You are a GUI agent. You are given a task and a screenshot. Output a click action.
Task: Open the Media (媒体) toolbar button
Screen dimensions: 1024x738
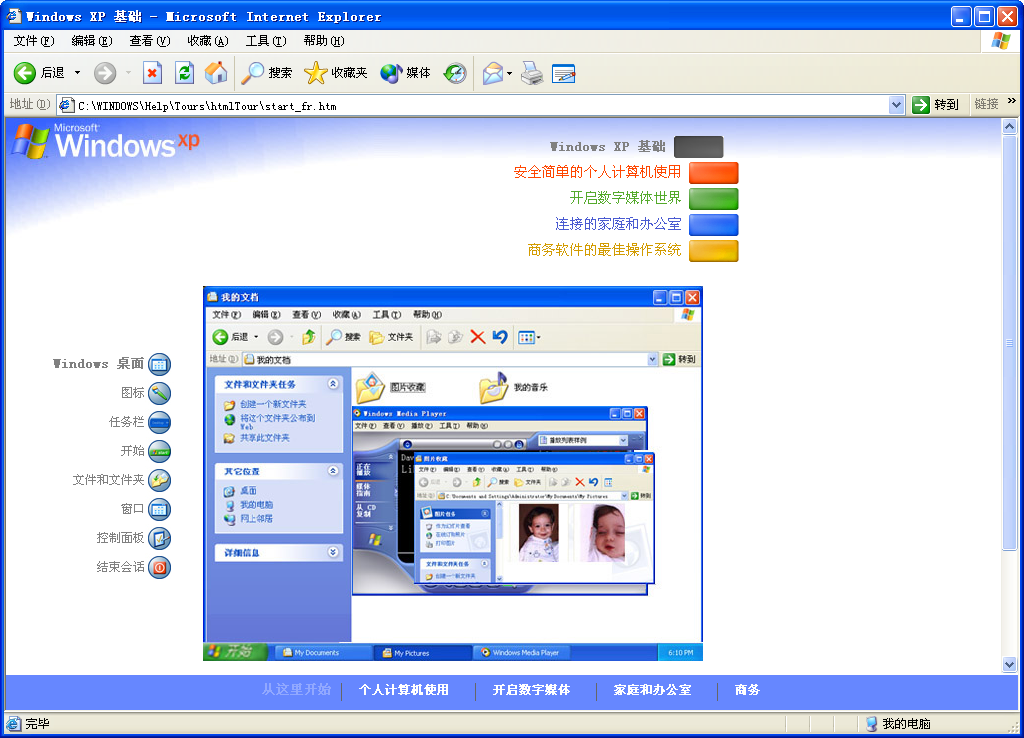406,73
